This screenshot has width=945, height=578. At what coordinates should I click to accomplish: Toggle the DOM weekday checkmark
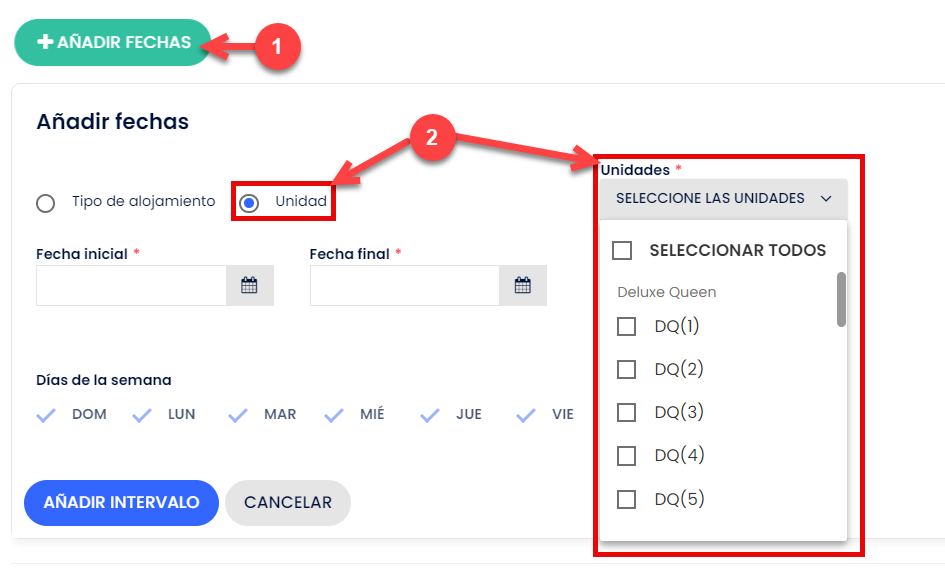(x=46, y=415)
